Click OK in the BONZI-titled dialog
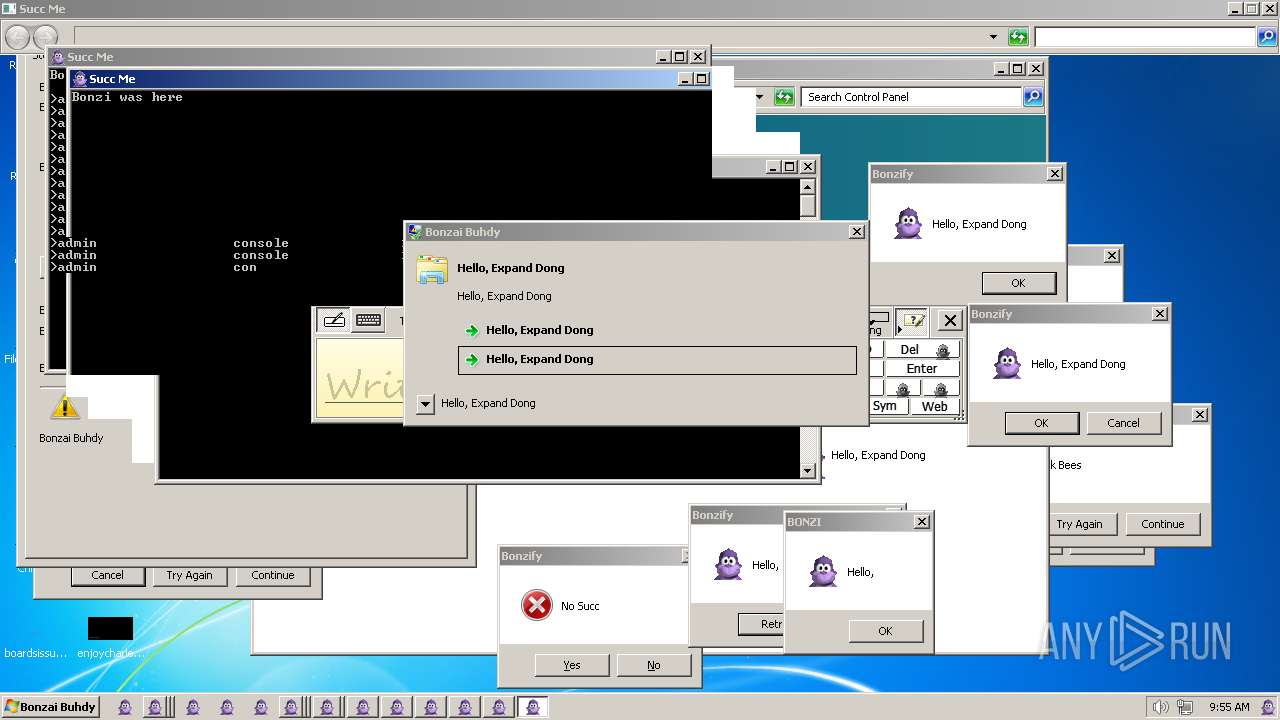This screenshot has width=1280, height=720. tap(885, 631)
